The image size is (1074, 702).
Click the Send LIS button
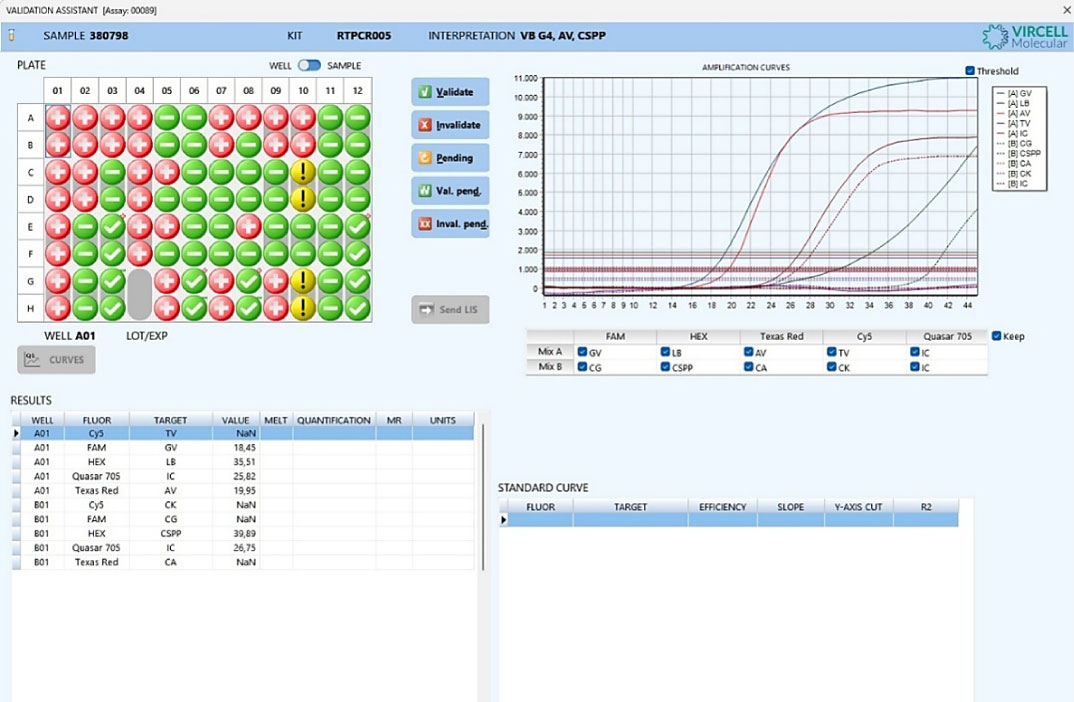pyautogui.click(x=450, y=310)
